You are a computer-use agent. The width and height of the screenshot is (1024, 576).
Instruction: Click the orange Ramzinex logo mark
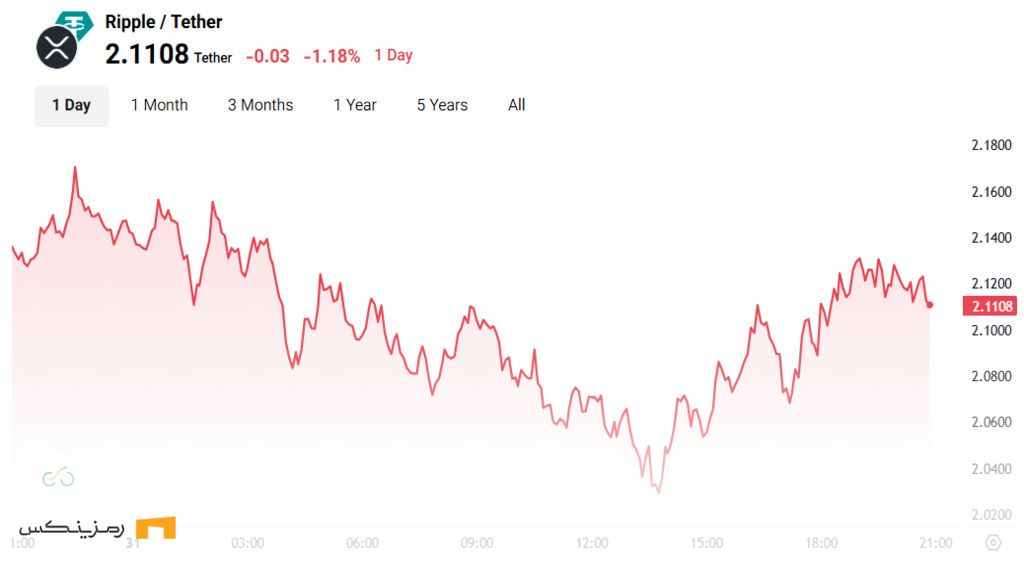(x=155, y=527)
